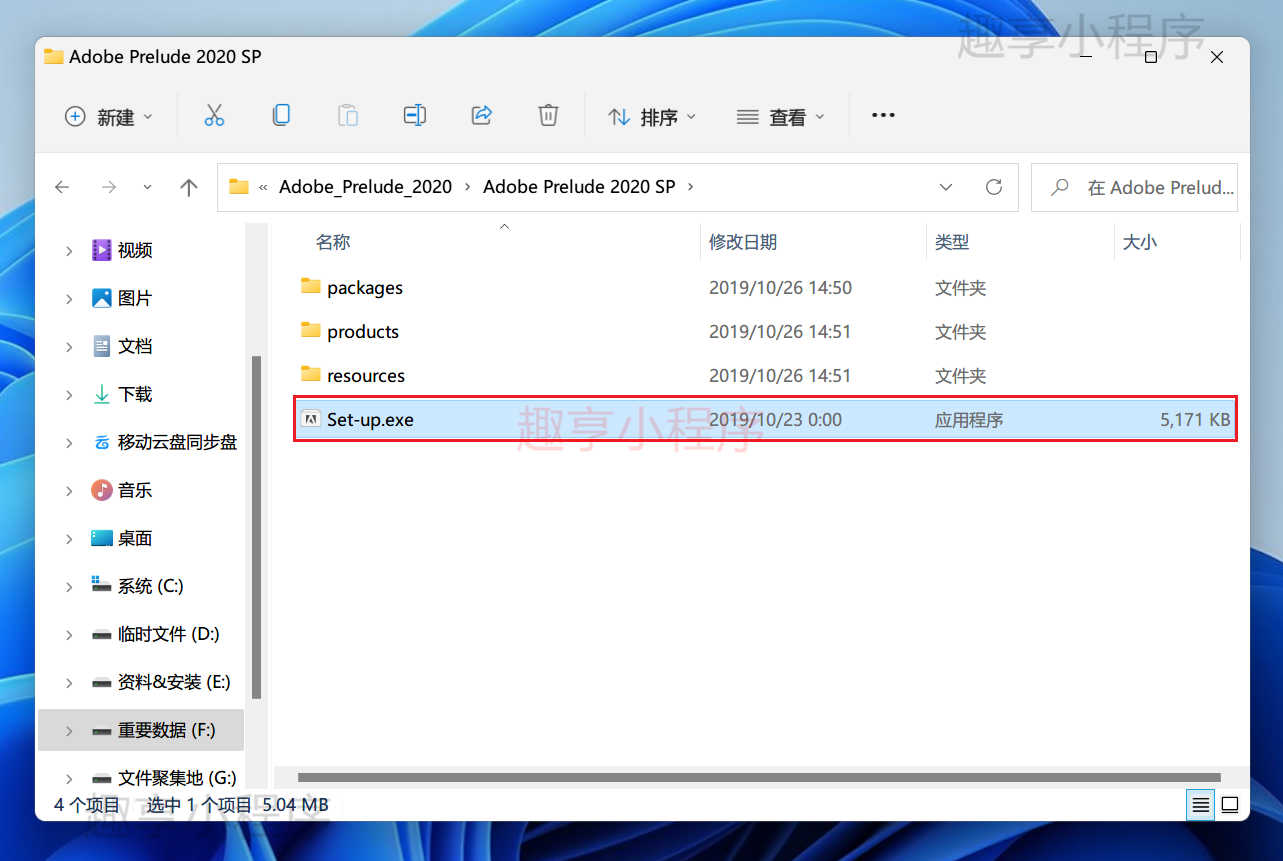Viewport: 1283px width, 861px height.
Task: Expand the 视频 tree node chevron
Action: click(x=69, y=251)
